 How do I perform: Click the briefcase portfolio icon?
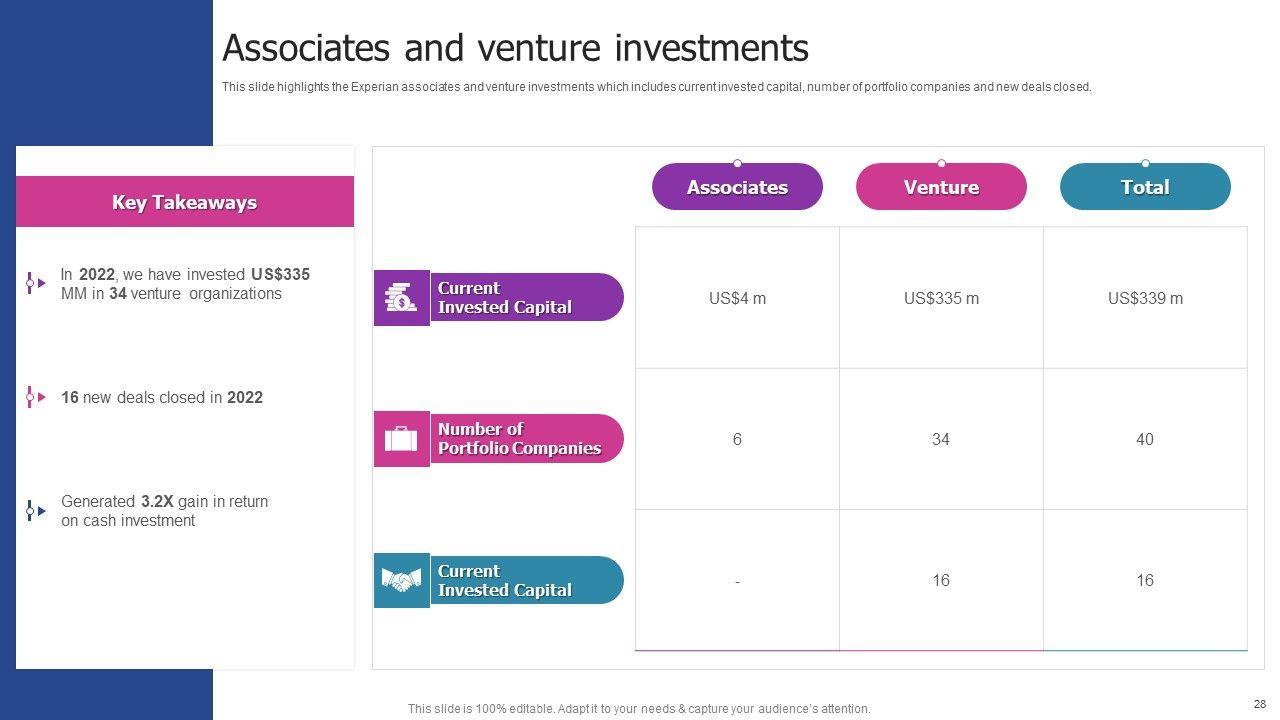tap(401, 439)
